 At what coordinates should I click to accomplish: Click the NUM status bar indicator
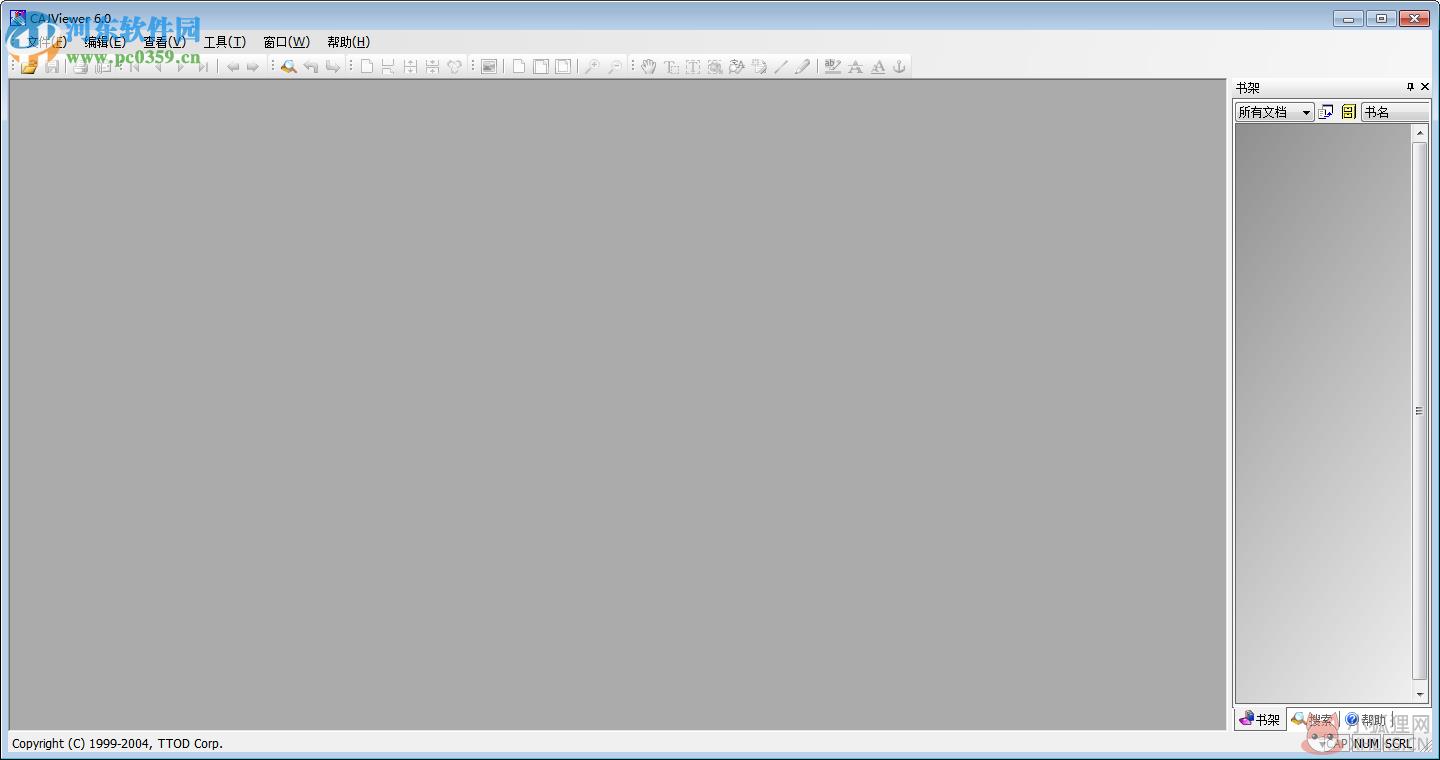(1366, 743)
